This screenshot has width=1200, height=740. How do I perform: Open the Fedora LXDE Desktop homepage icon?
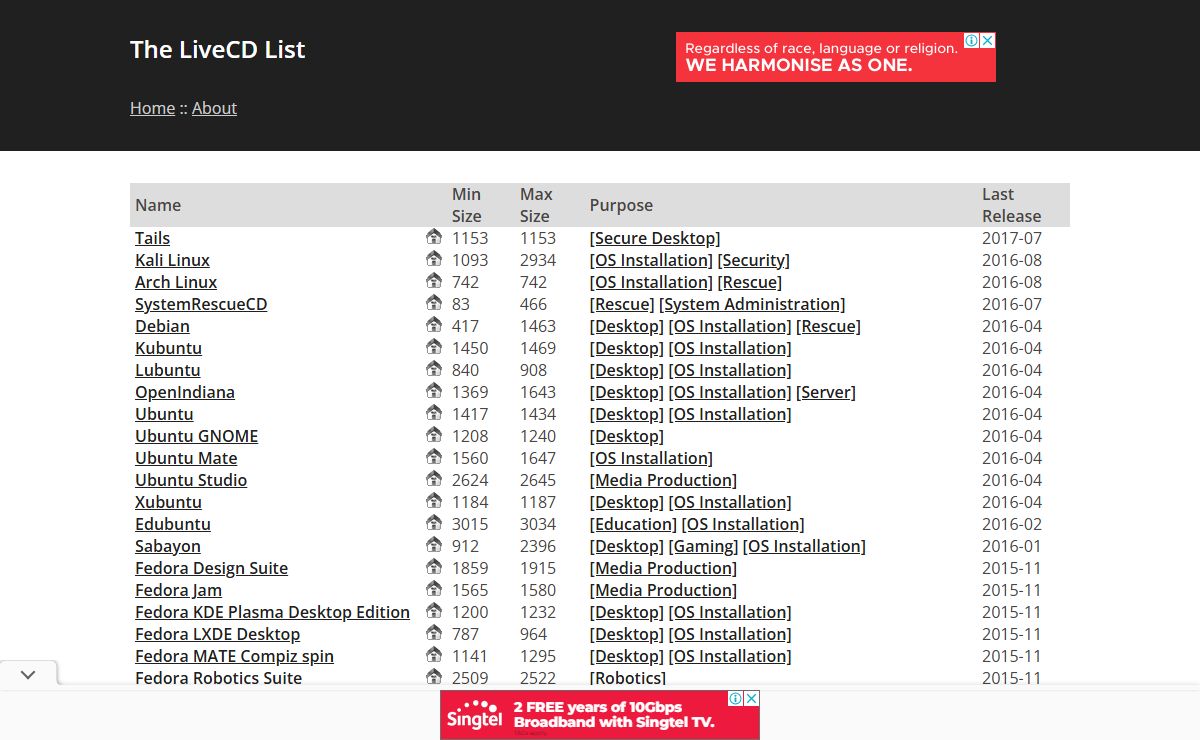pyautogui.click(x=434, y=633)
